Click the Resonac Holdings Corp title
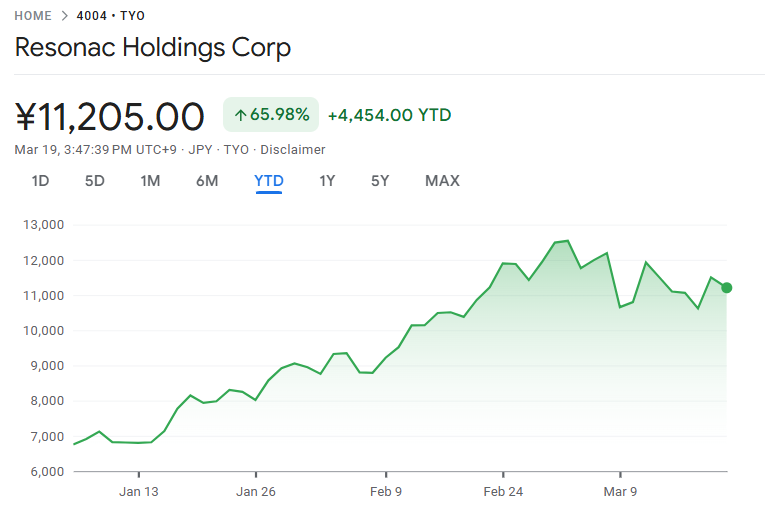The width and height of the screenshot is (765, 512). [x=153, y=47]
